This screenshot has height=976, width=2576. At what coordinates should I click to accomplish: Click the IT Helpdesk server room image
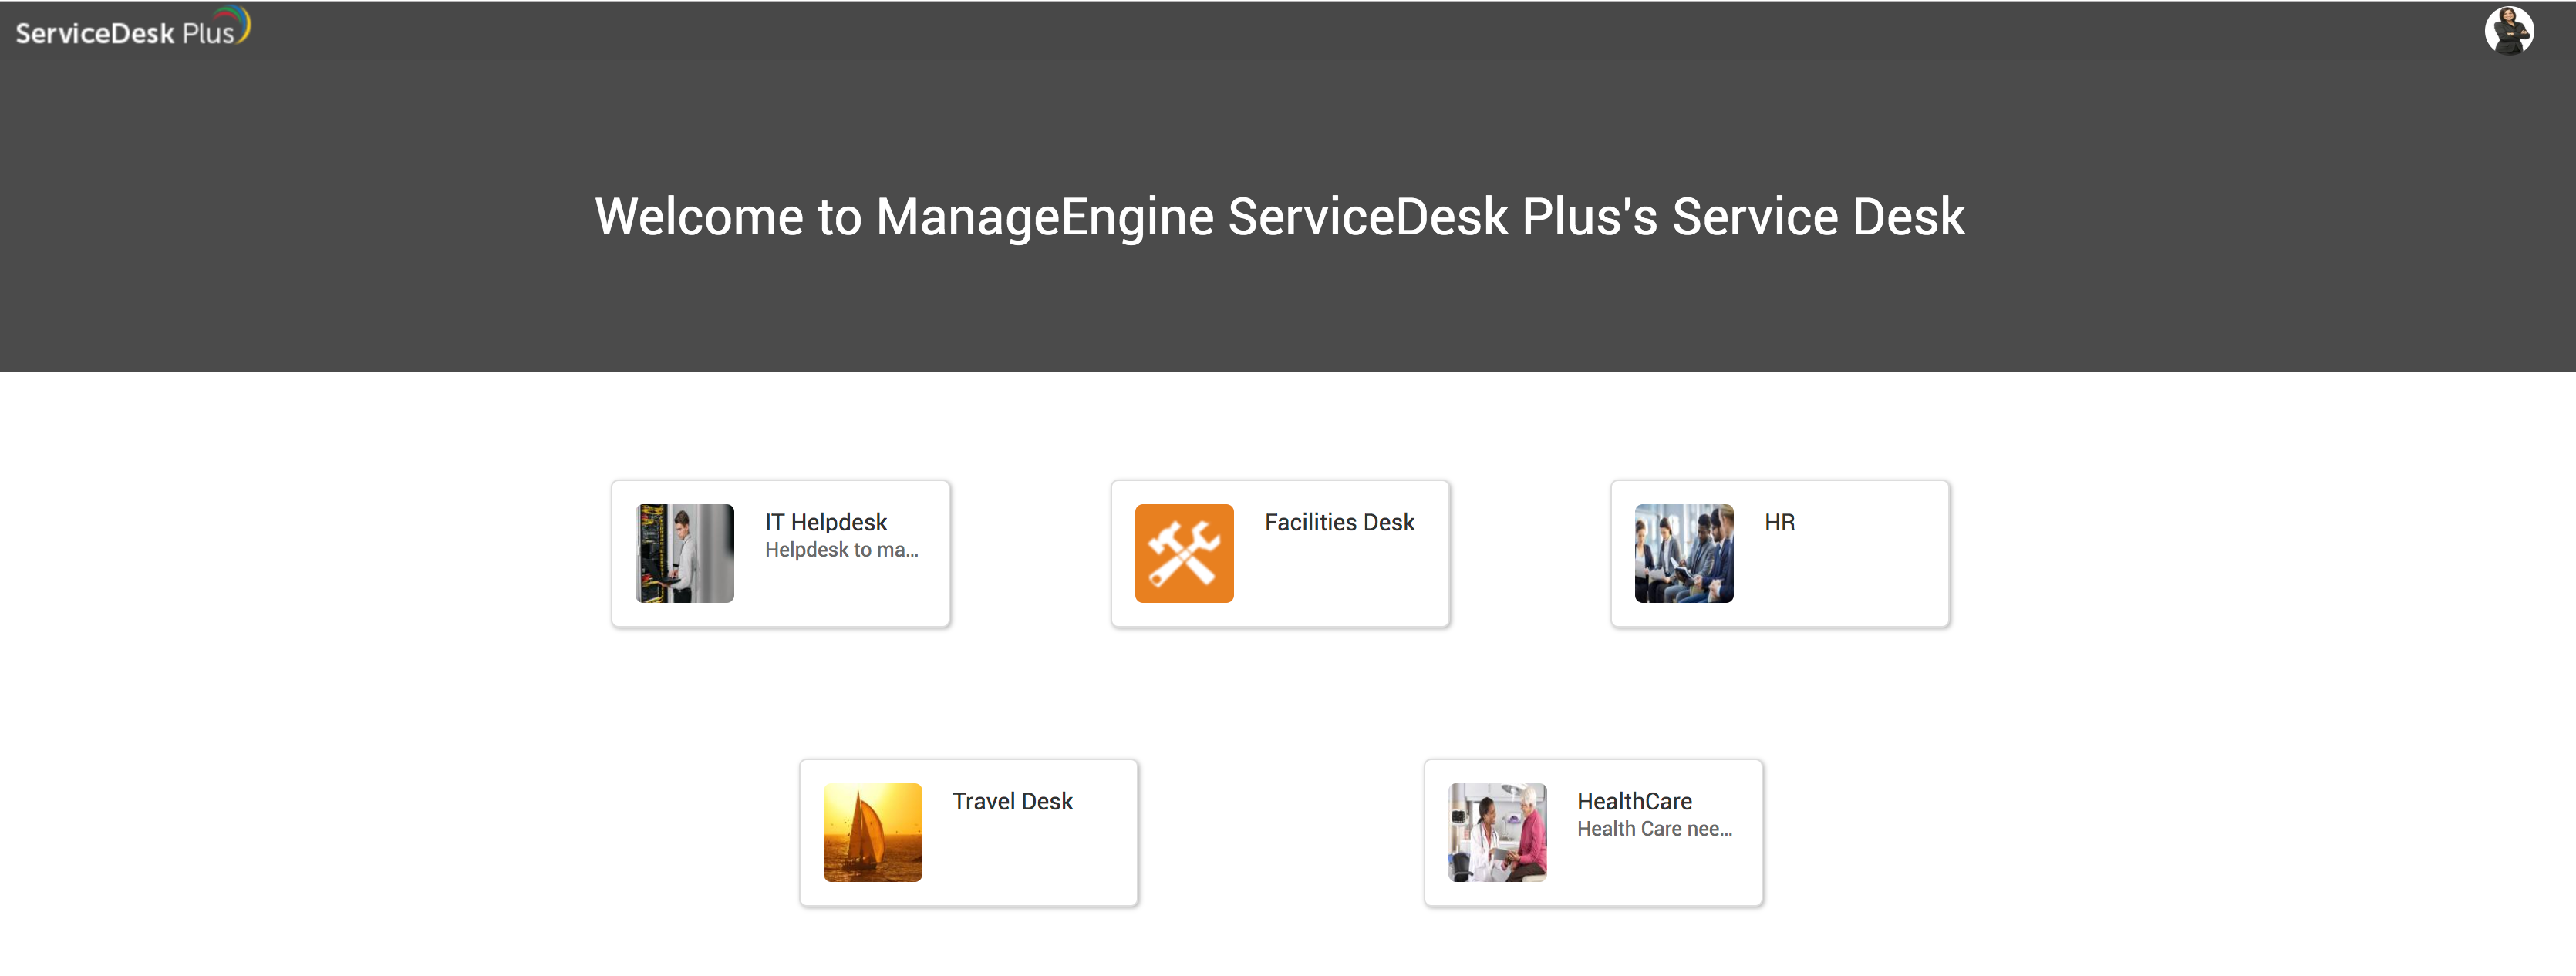tap(684, 553)
